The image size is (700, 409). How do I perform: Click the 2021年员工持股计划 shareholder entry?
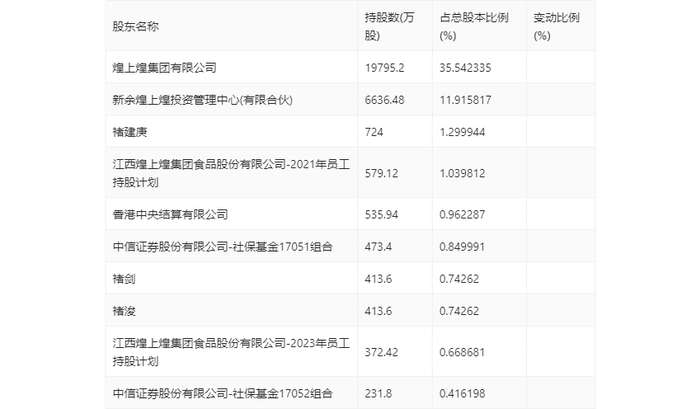point(231,173)
